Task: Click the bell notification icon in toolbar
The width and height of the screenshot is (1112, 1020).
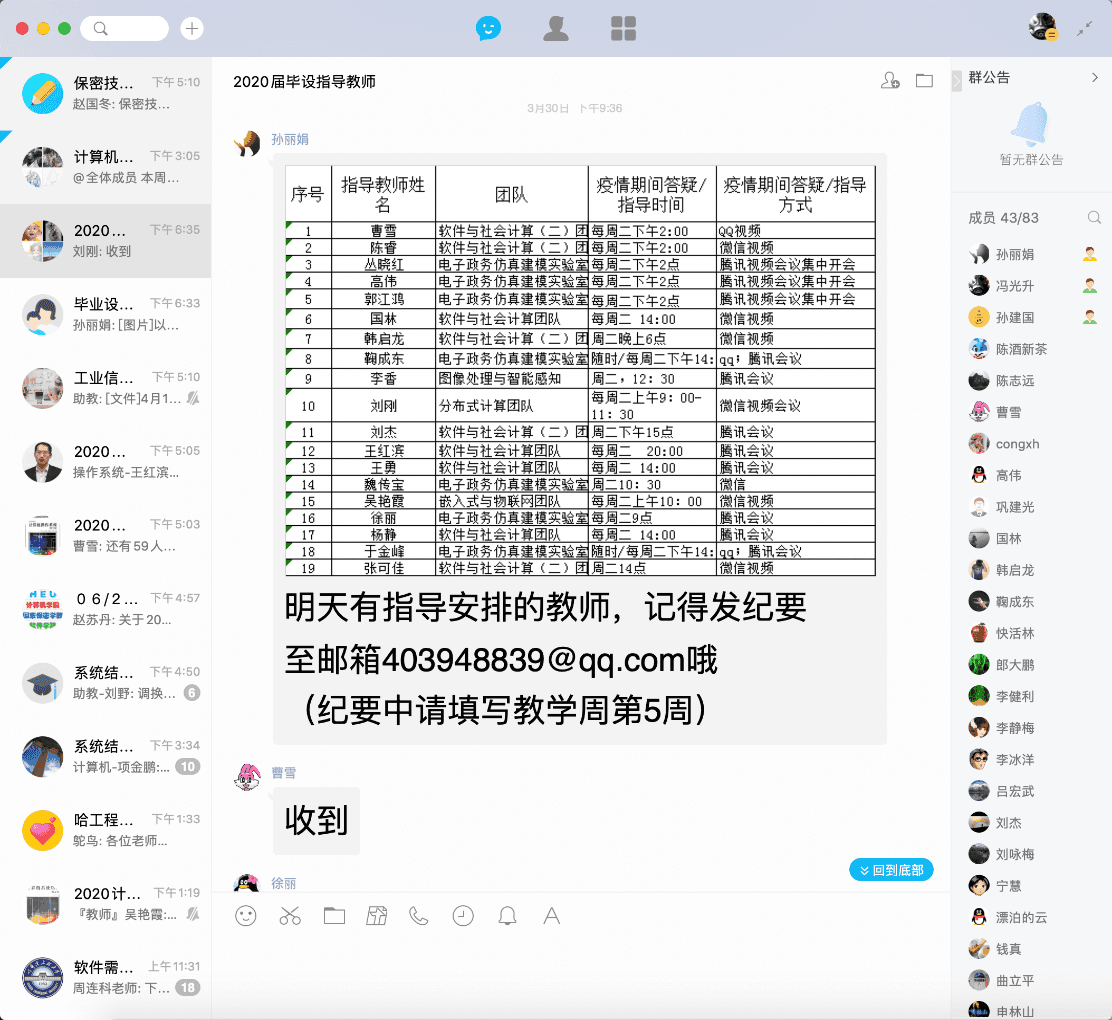Action: (x=507, y=915)
